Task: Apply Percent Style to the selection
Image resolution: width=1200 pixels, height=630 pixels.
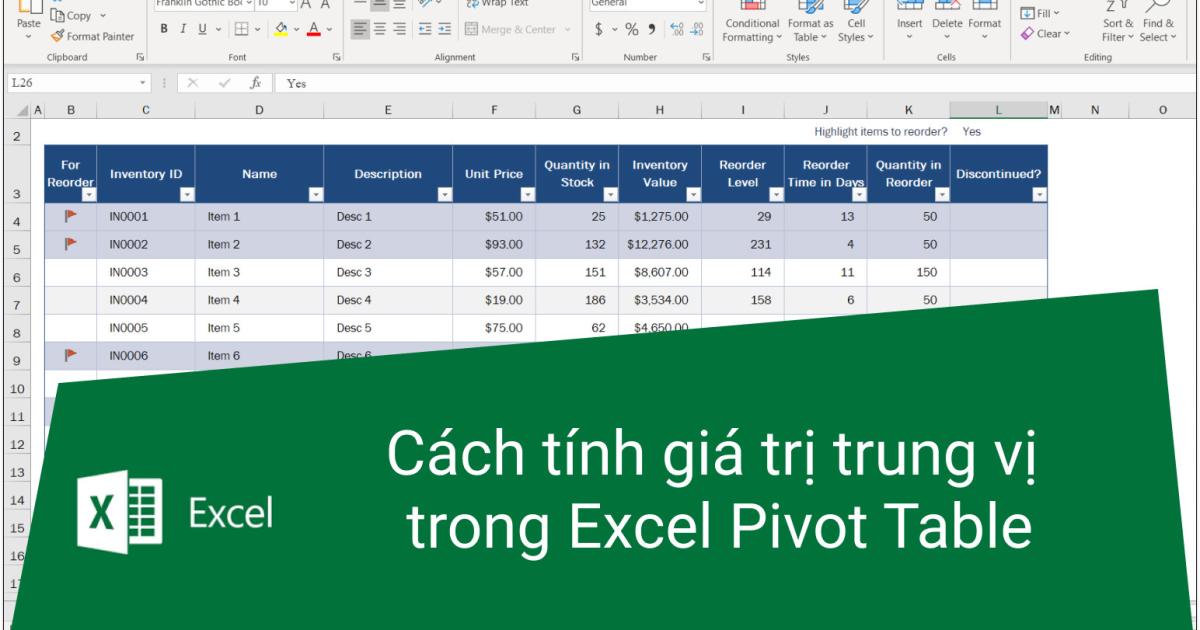Action: [632, 29]
